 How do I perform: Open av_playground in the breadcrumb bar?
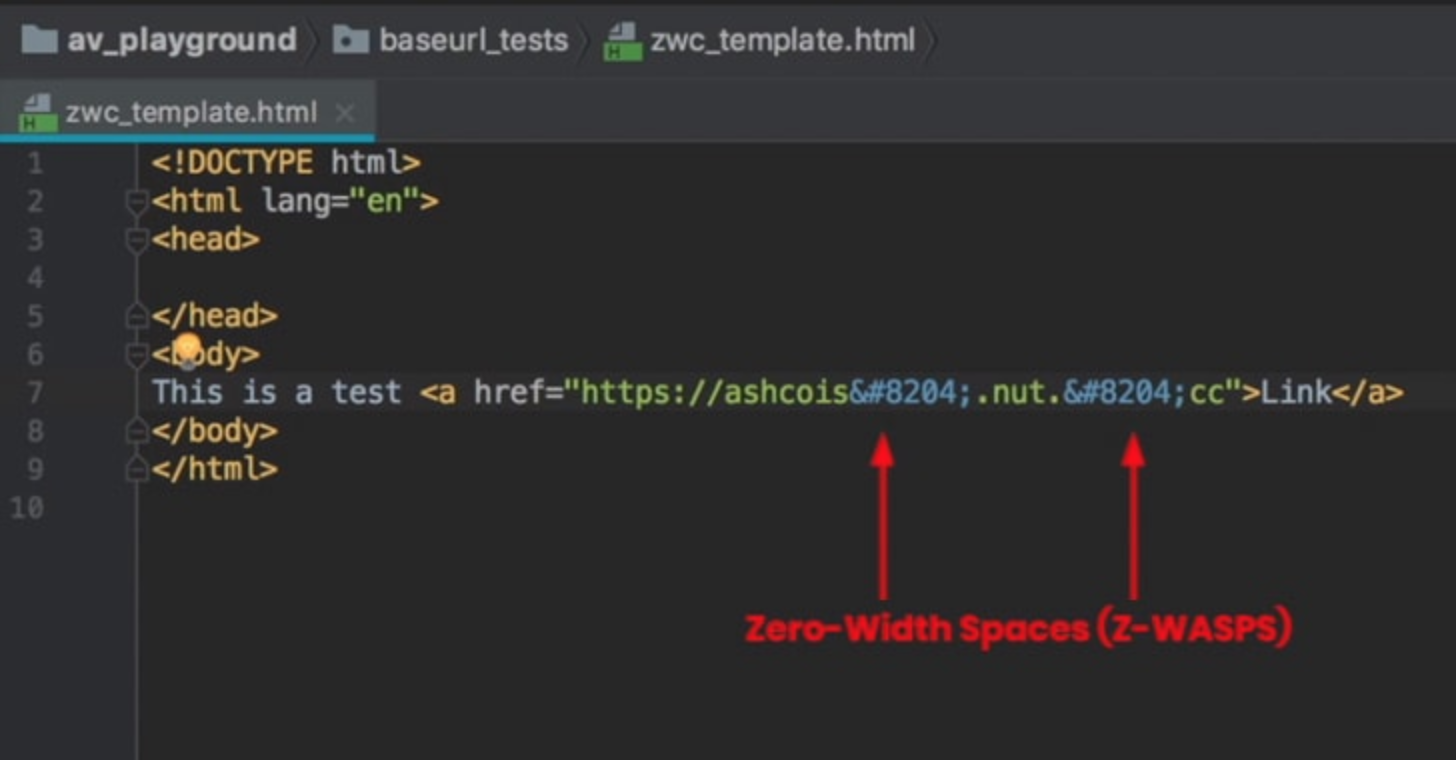pos(180,39)
